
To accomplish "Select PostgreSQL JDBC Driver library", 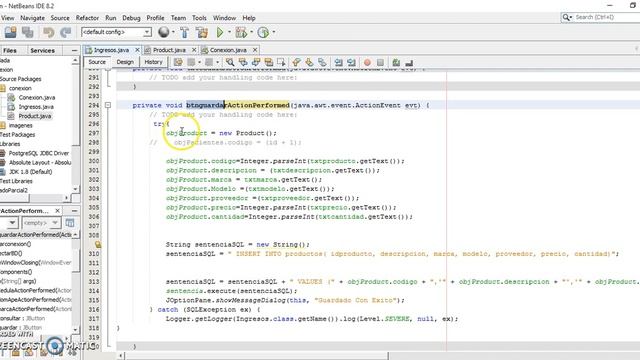I will (x=39, y=153).
